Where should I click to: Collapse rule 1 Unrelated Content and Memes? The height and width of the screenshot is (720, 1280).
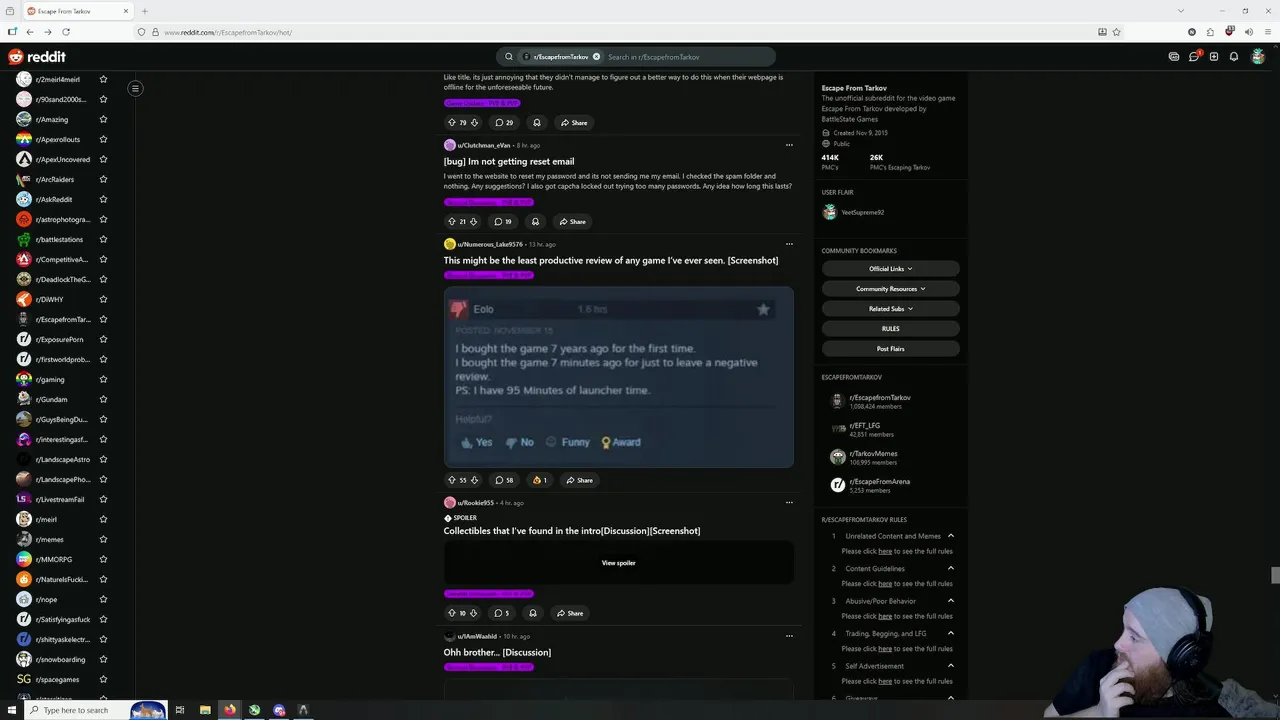[950, 536]
